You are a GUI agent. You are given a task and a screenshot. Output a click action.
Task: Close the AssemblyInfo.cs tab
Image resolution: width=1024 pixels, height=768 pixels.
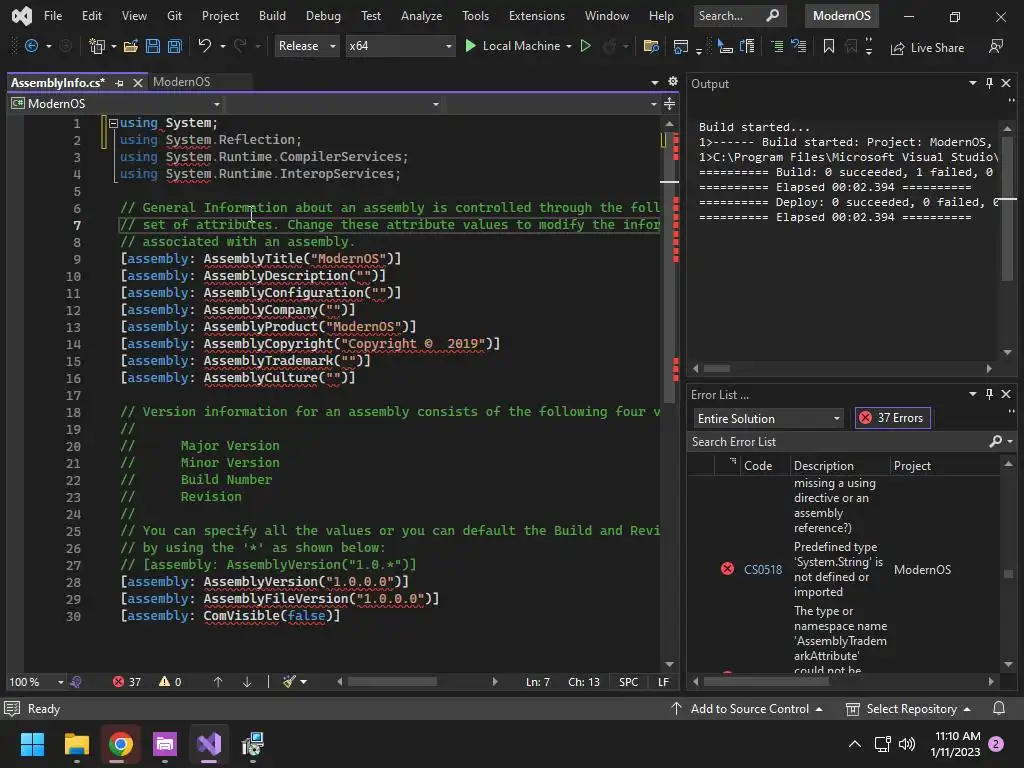coord(137,83)
